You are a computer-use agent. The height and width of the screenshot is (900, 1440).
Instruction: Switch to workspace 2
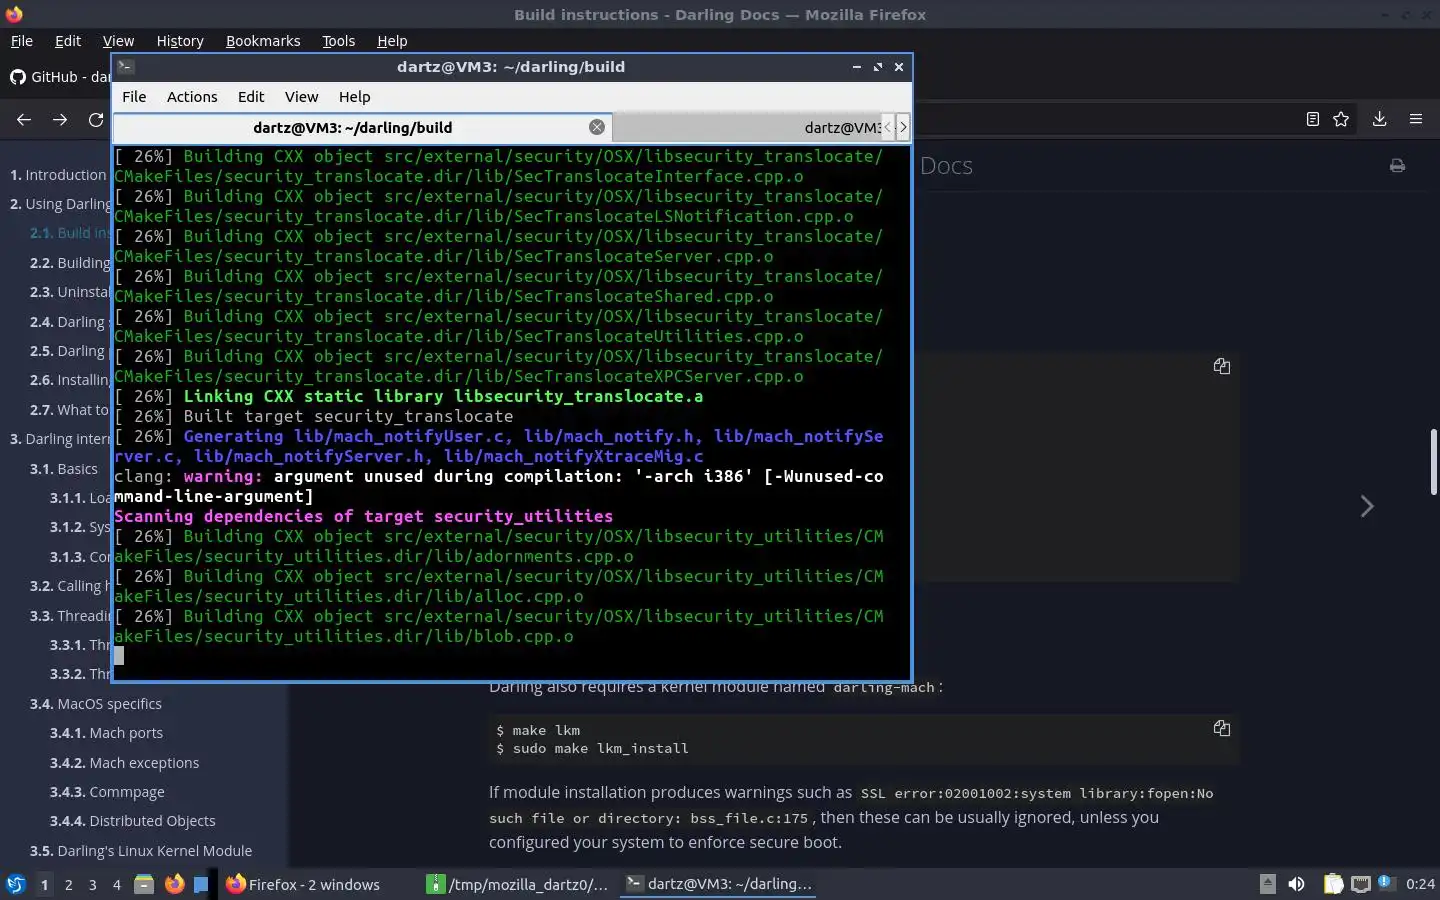pyautogui.click(x=68, y=884)
